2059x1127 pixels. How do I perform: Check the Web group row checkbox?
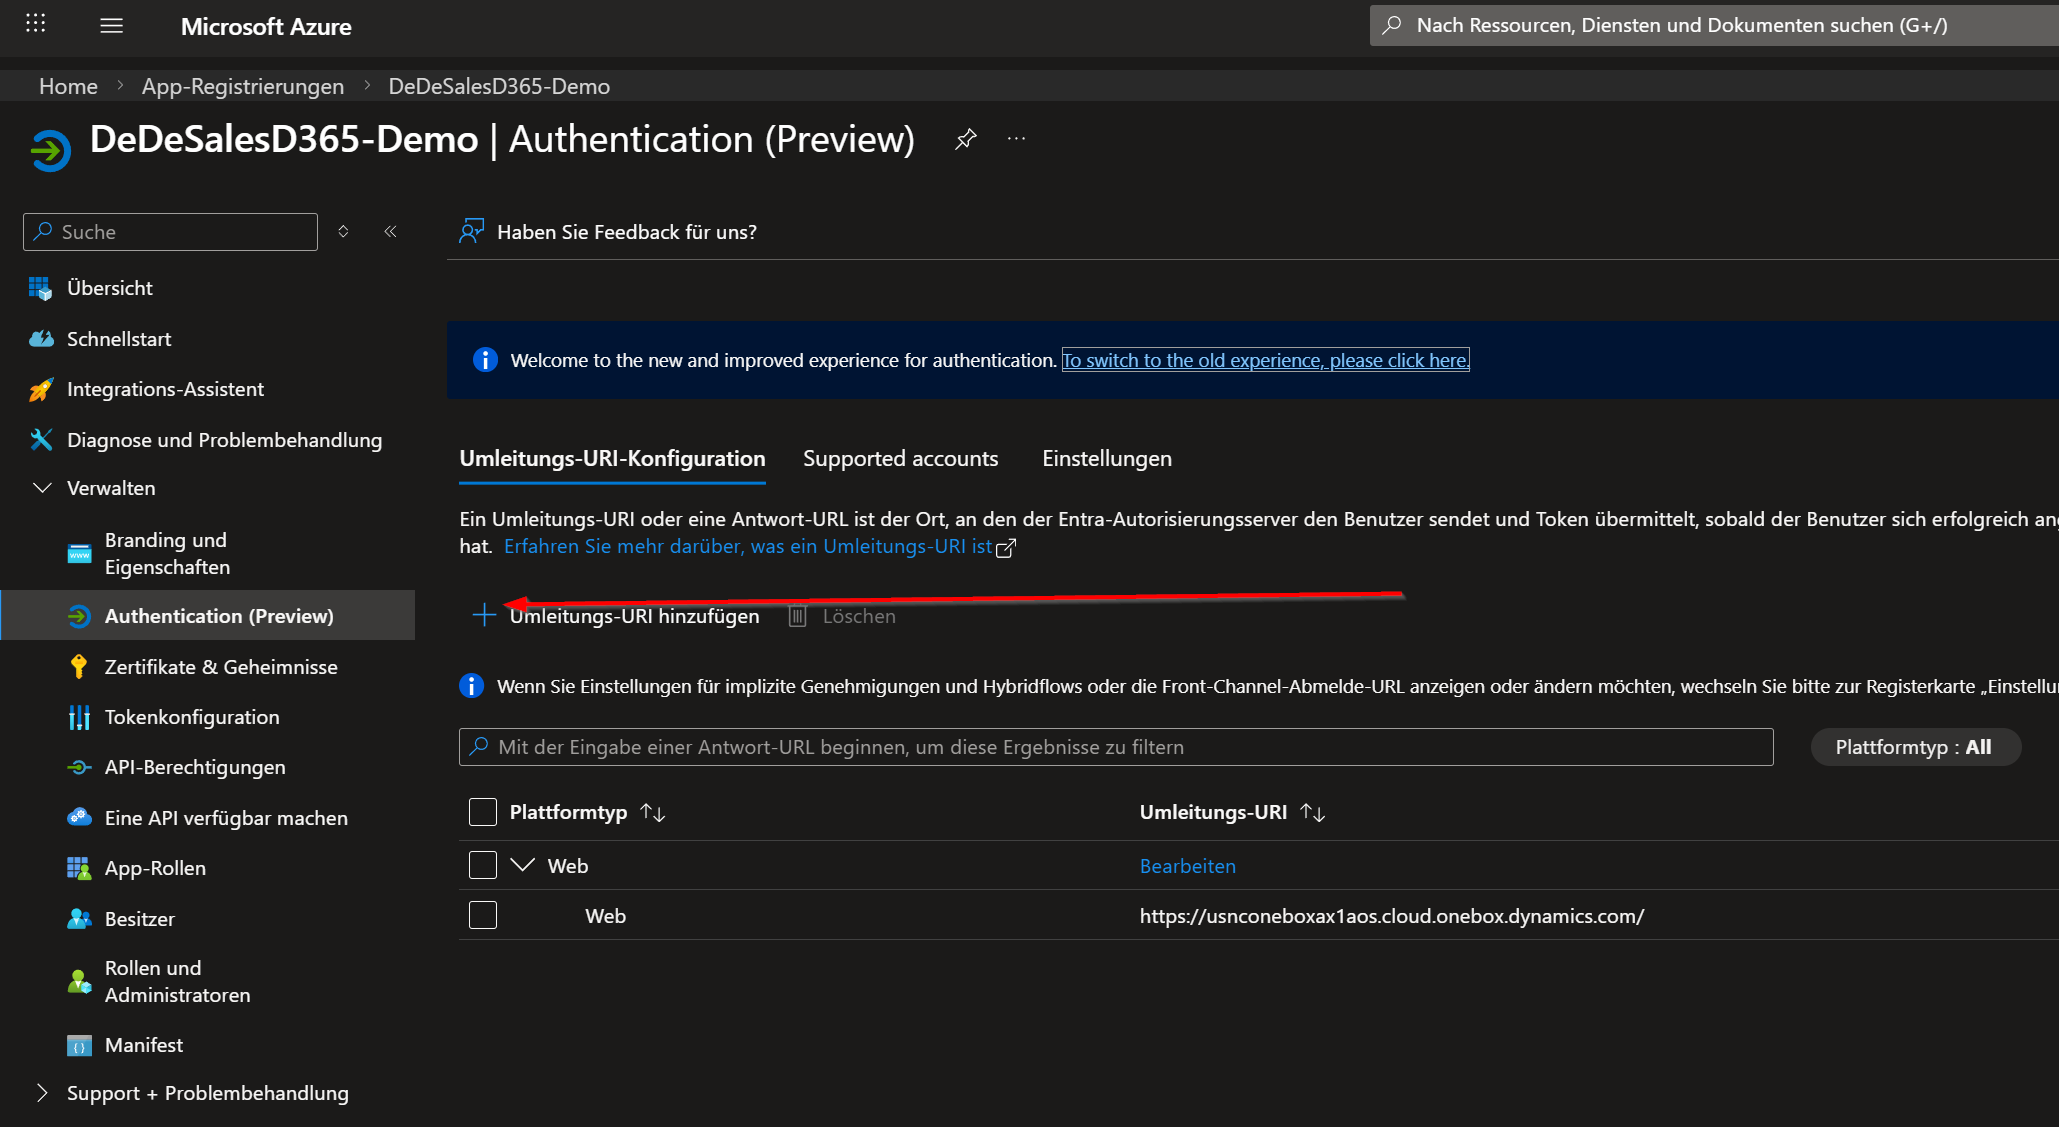click(483, 865)
